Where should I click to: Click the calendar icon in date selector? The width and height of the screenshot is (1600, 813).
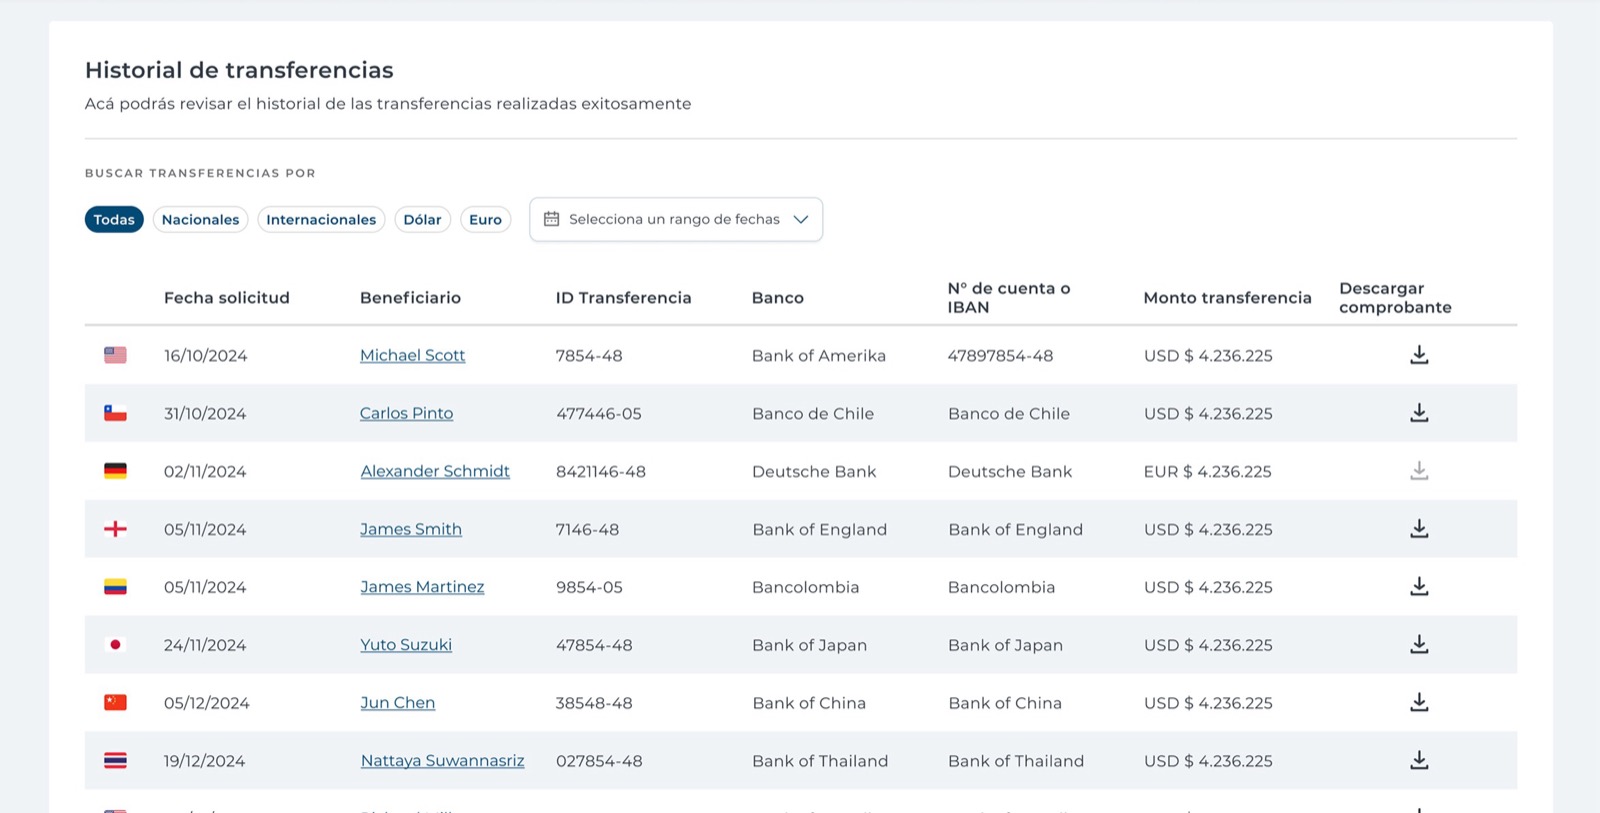tap(551, 219)
